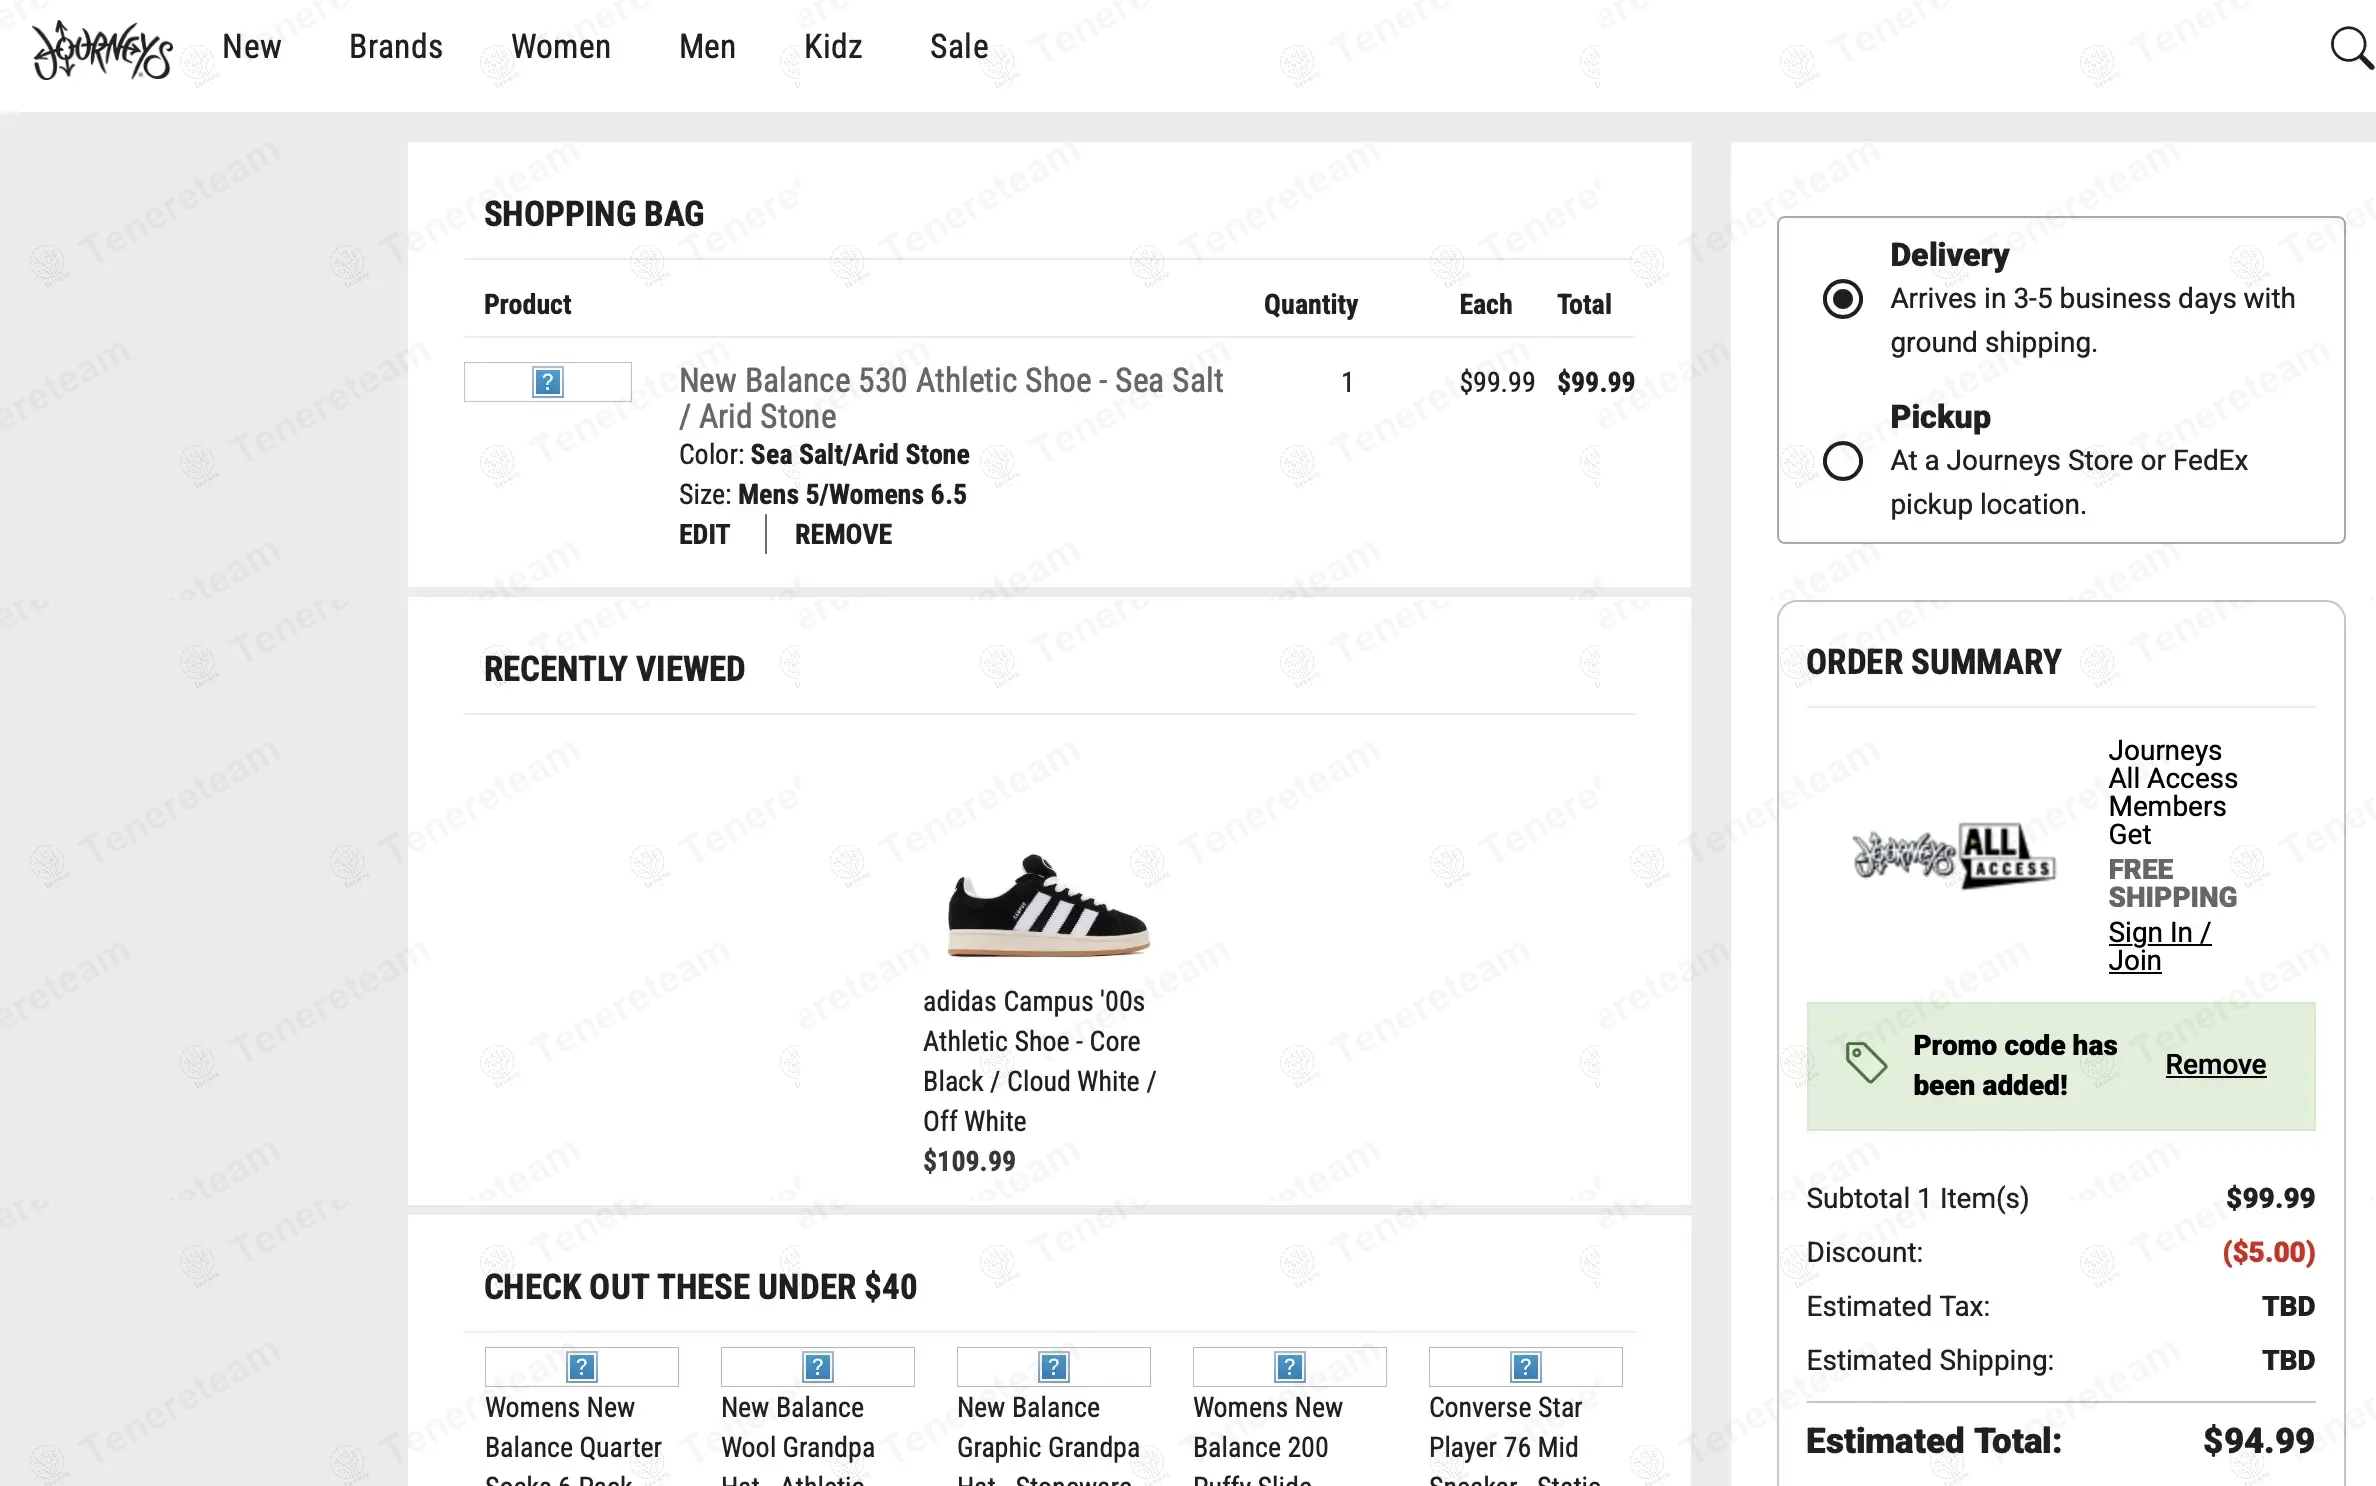Click the promo code tag icon
Viewport: 2376px width, 1486px height.
click(1865, 1063)
